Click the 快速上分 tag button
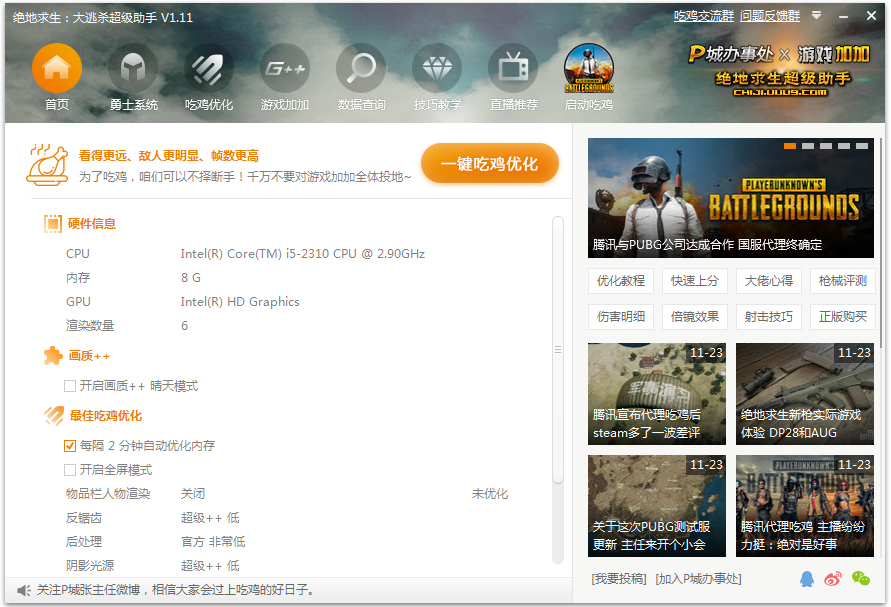Image resolution: width=891 pixels, height=607 pixels. 694,281
